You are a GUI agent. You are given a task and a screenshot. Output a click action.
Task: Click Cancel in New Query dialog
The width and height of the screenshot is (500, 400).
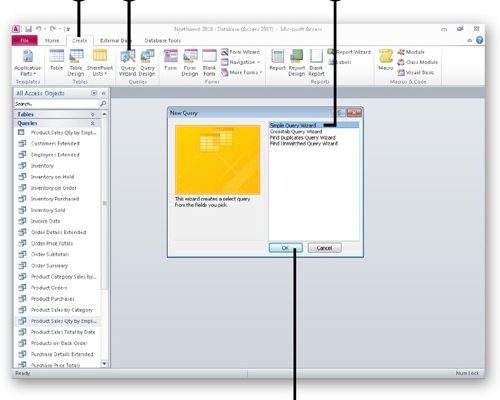tap(324, 248)
